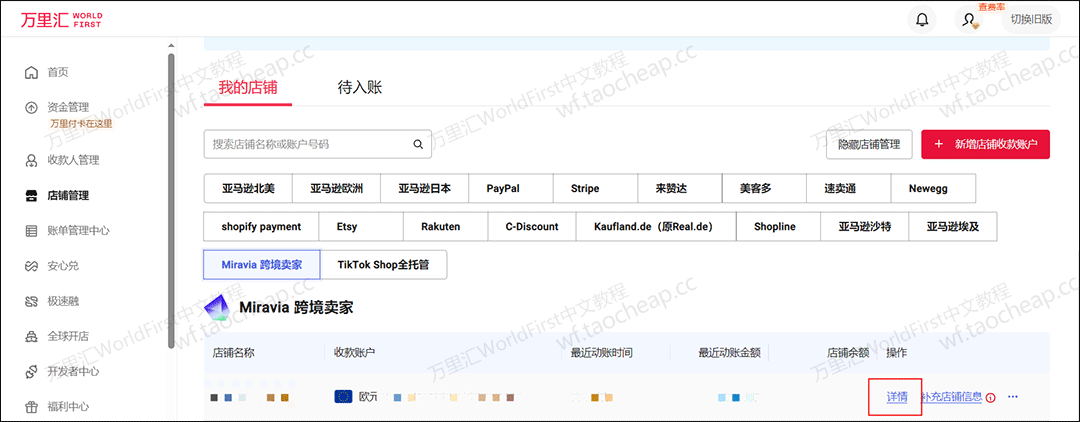Focus the 搜索店铺名称或账户号码 search field
The image size is (1080, 422).
tap(318, 145)
